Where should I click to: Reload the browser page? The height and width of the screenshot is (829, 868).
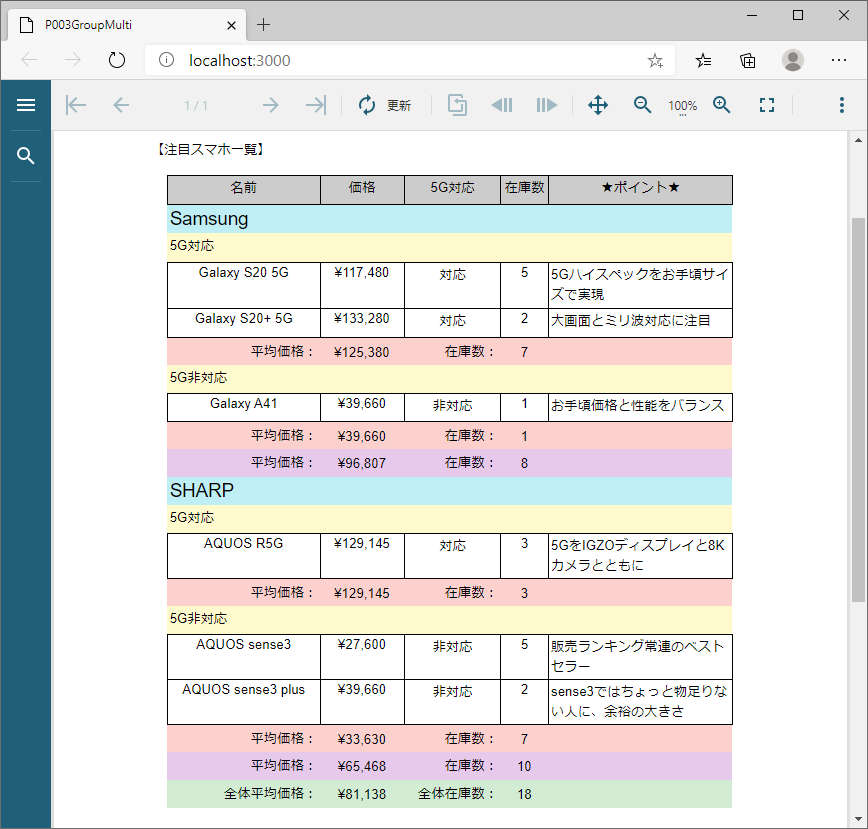pyautogui.click(x=117, y=60)
